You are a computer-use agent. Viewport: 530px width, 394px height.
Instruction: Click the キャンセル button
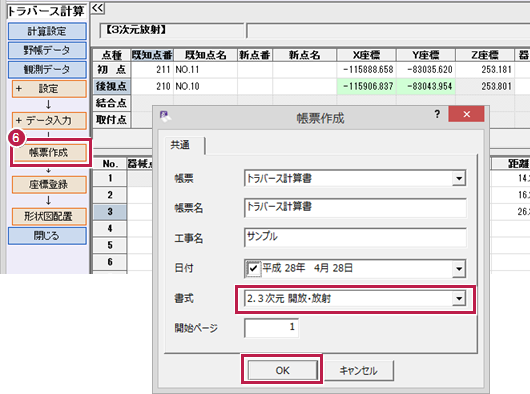[359, 371]
